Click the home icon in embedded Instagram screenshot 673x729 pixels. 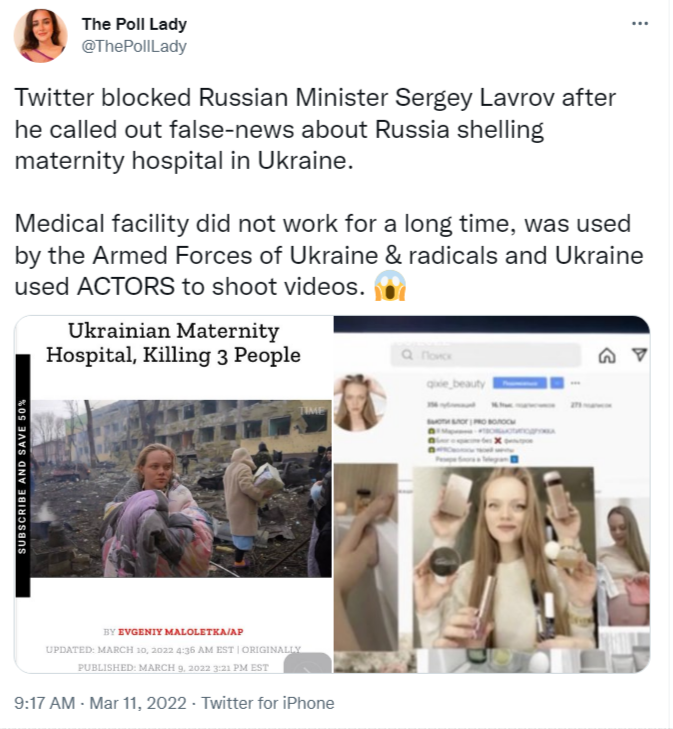[x=607, y=356]
